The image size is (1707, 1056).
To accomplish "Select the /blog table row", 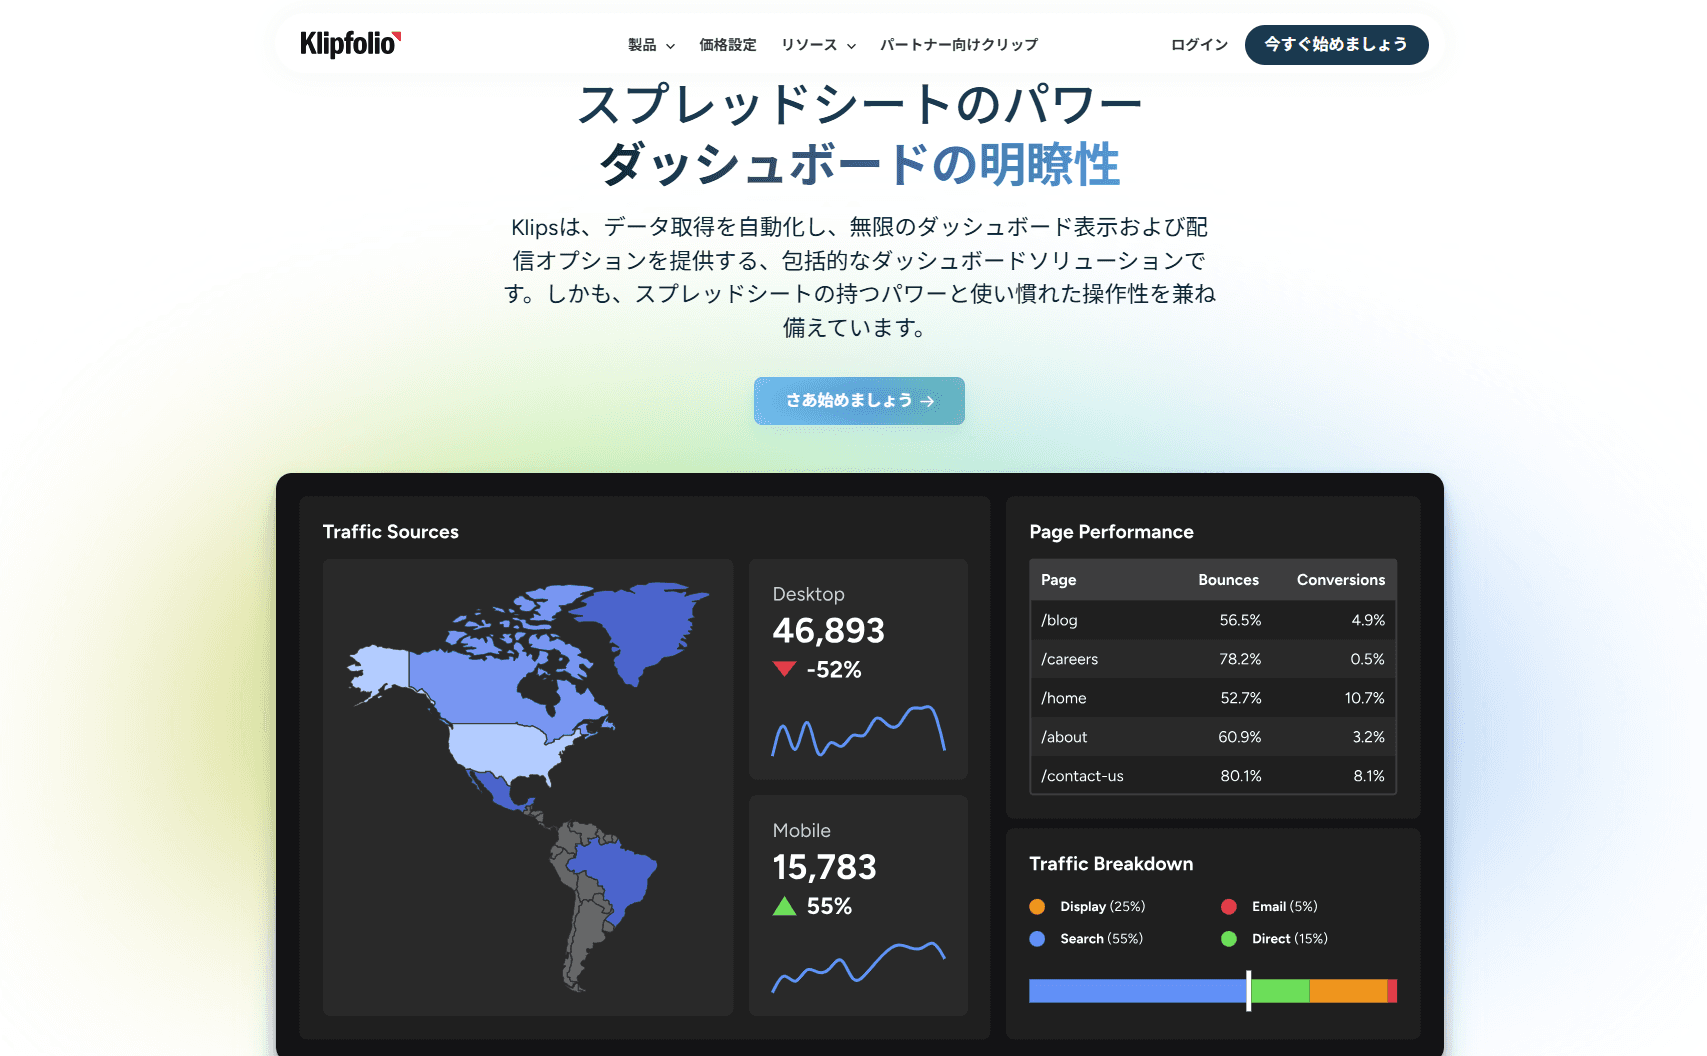I will click(1213, 620).
